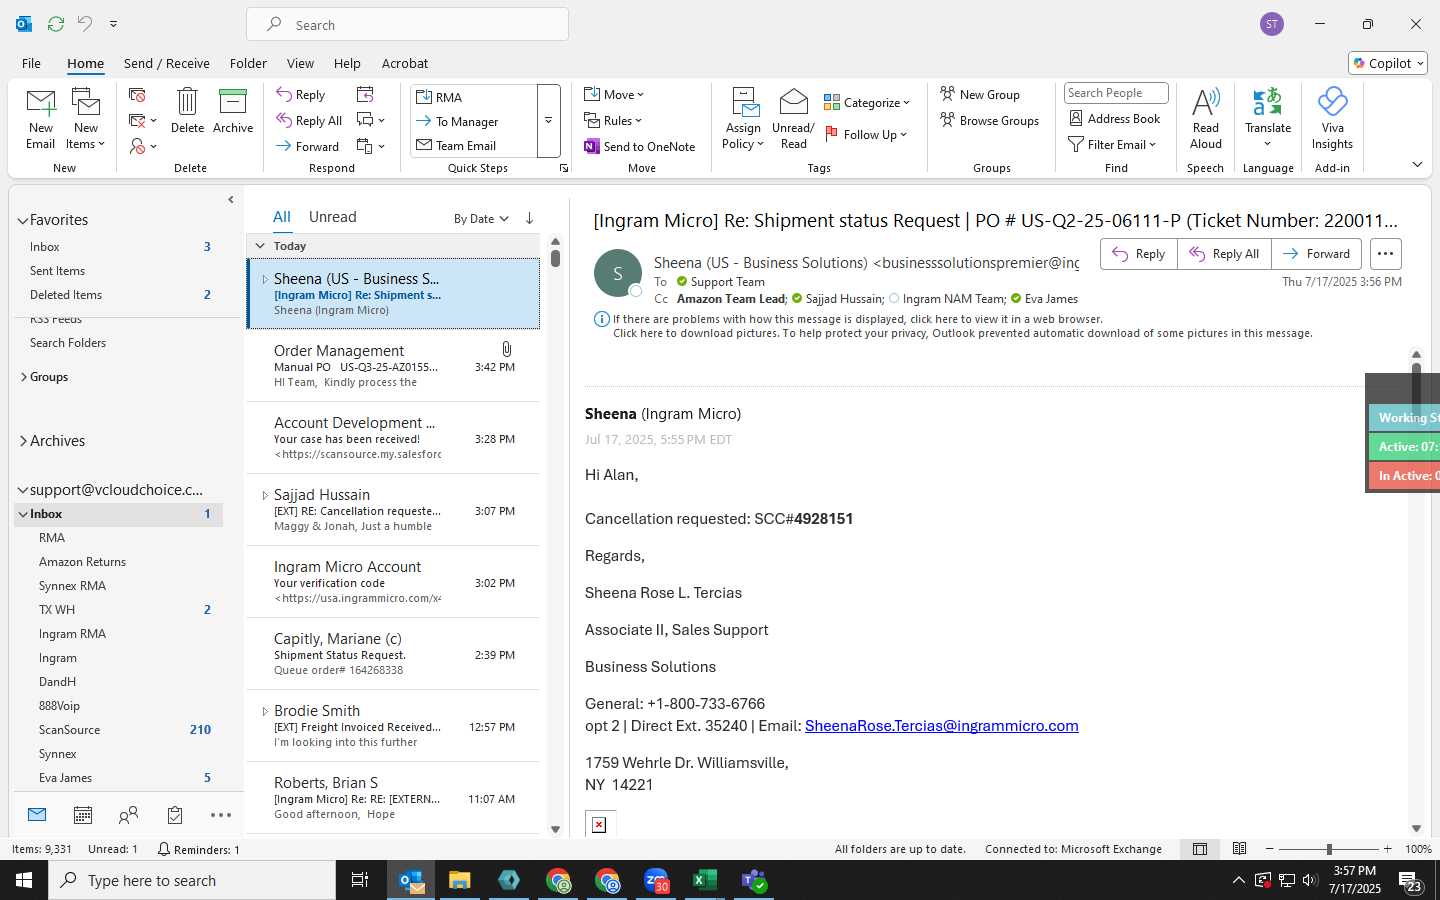The height and width of the screenshot is (900, 1440).
Task: Open New Items button
Action: 86,118
